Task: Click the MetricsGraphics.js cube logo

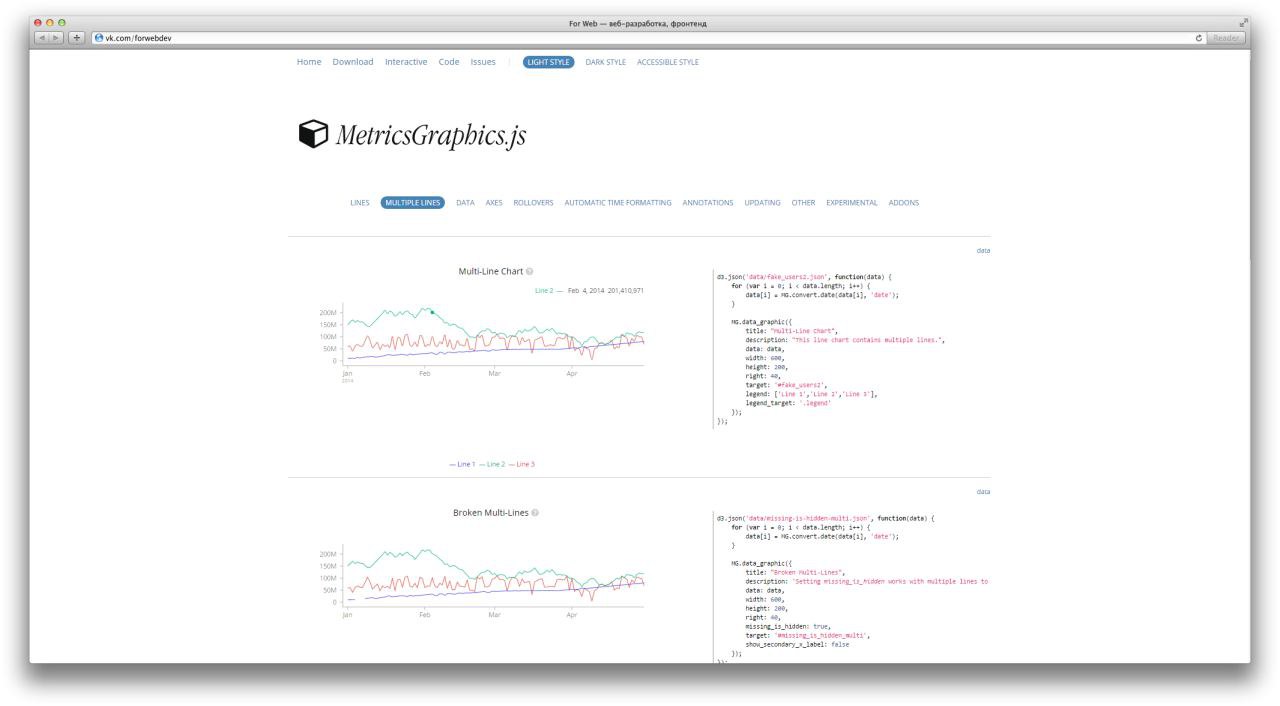Action: [313, 134]
